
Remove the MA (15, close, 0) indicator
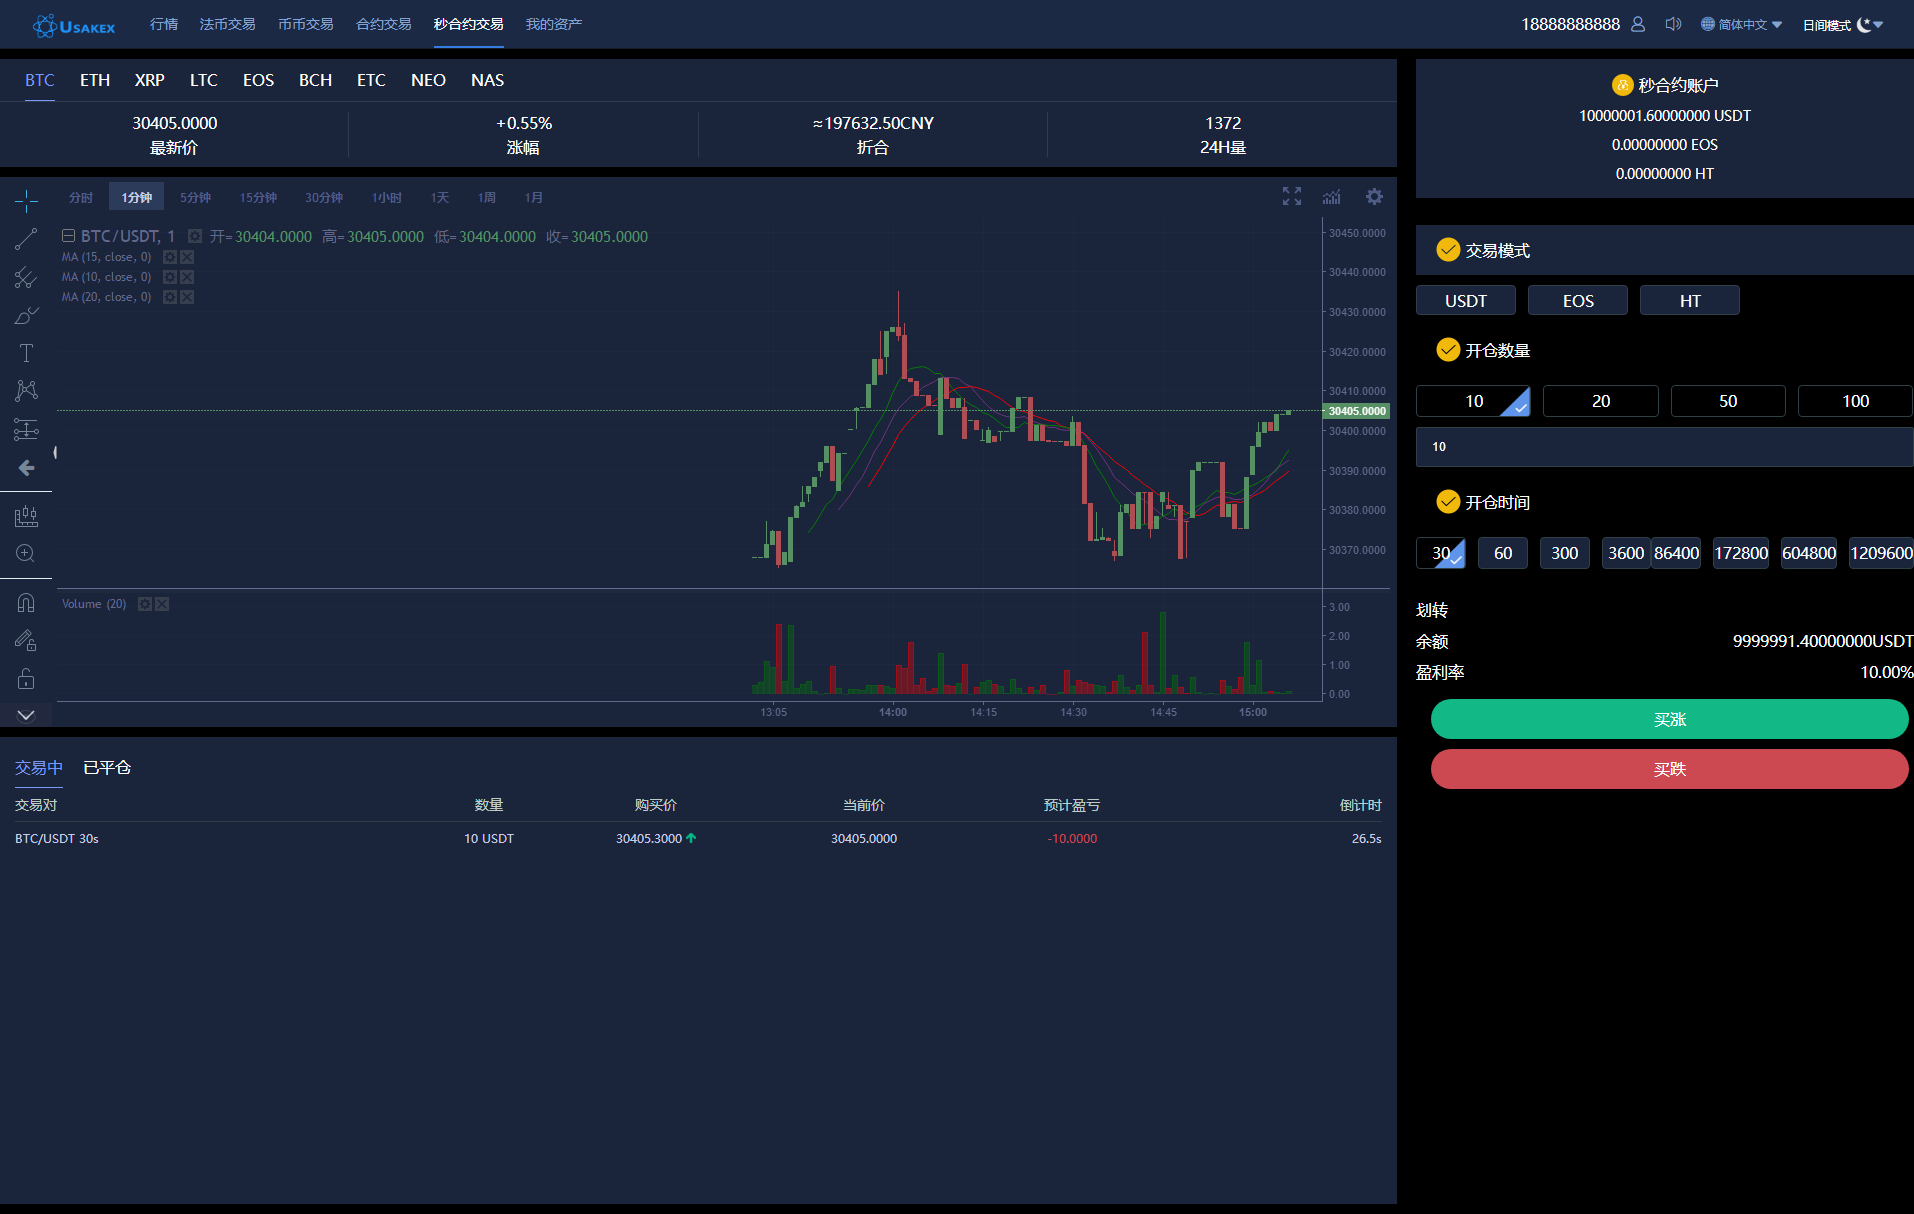pos(187,257)
